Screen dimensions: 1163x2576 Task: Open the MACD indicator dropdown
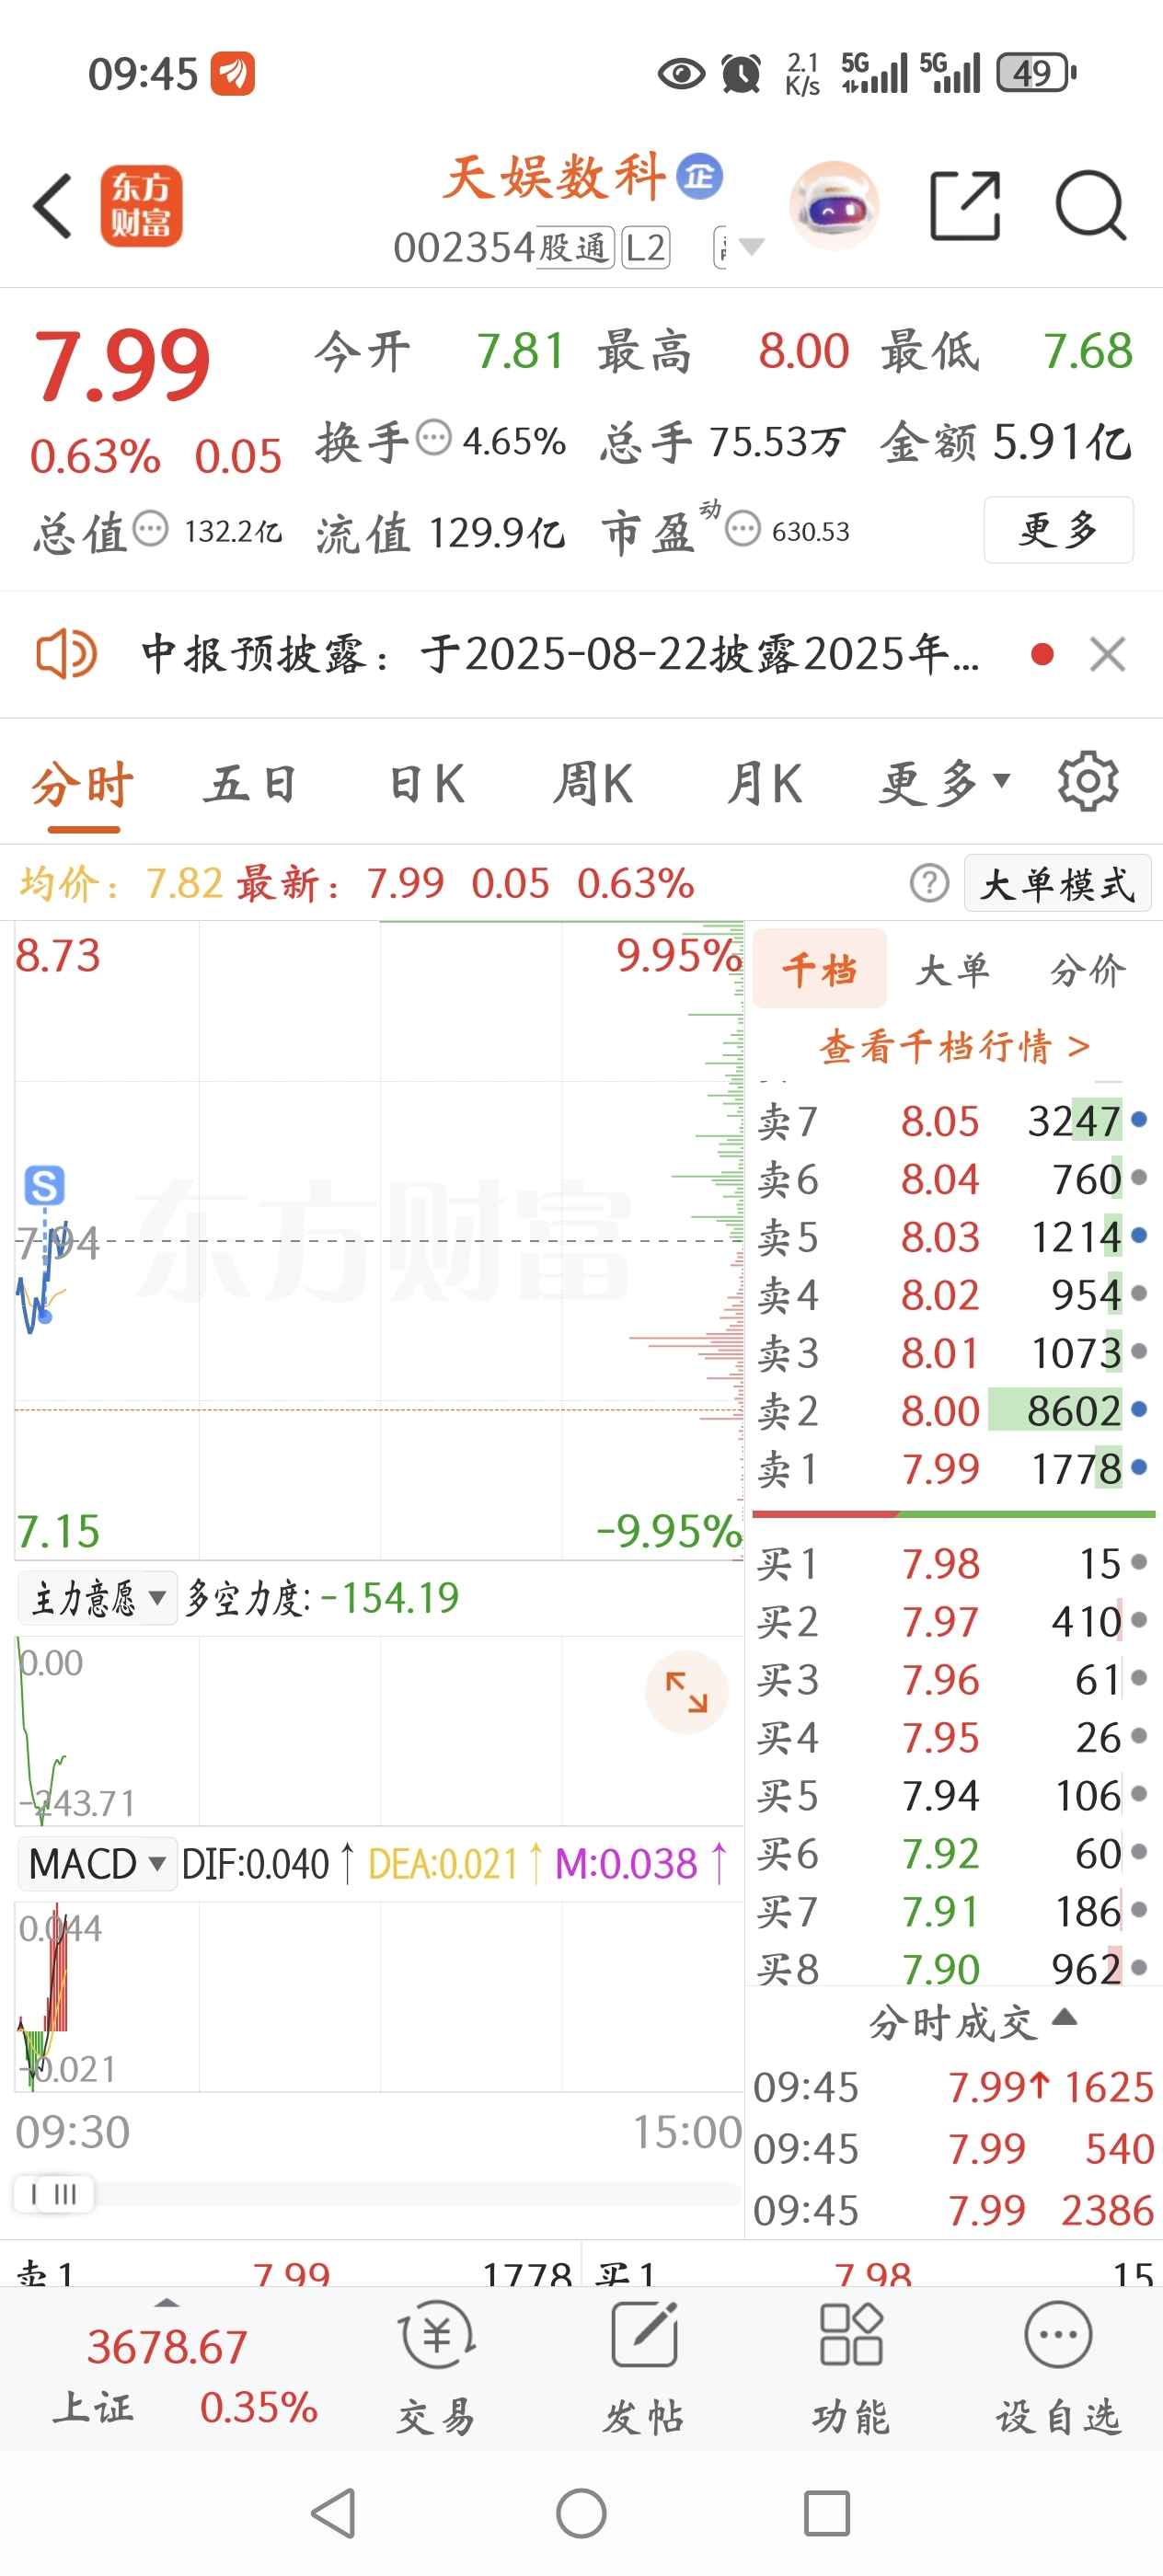(x=97, y=1864)
